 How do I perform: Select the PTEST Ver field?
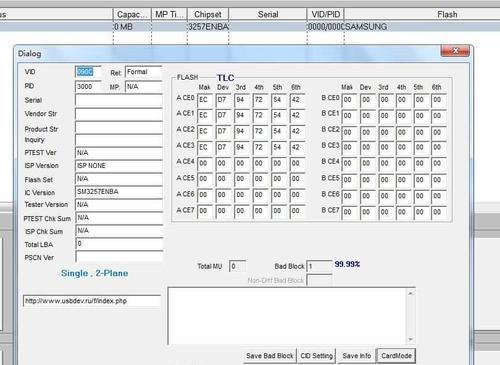pos(119,153)
